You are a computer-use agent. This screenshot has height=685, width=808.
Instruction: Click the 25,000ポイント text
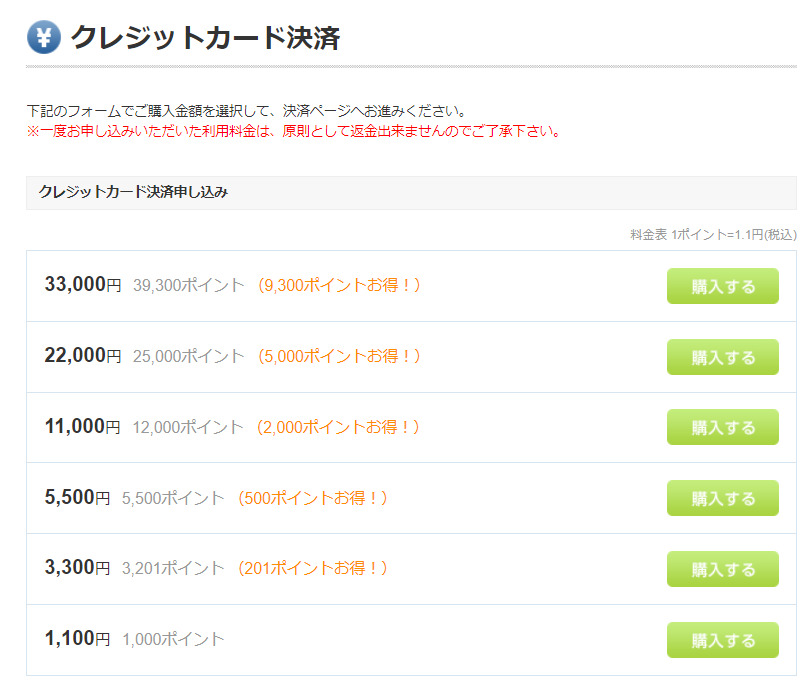188,356
